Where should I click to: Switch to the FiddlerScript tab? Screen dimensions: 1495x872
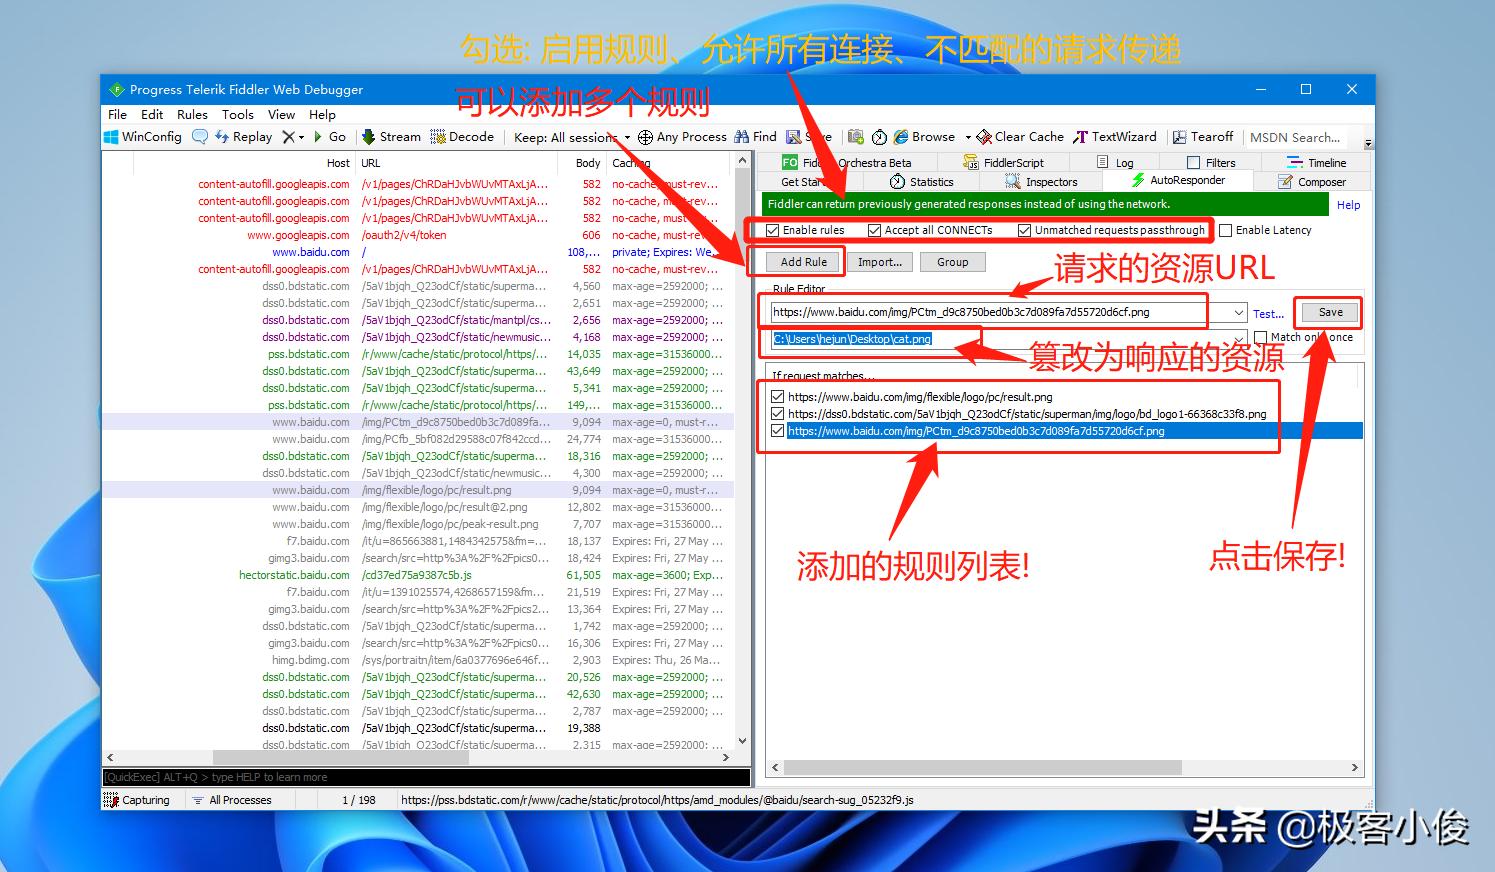coord(1004,163)
